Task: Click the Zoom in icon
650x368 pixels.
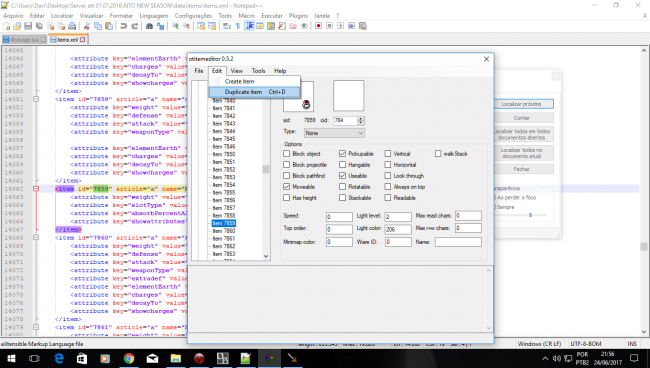Action: pos(175,26)
